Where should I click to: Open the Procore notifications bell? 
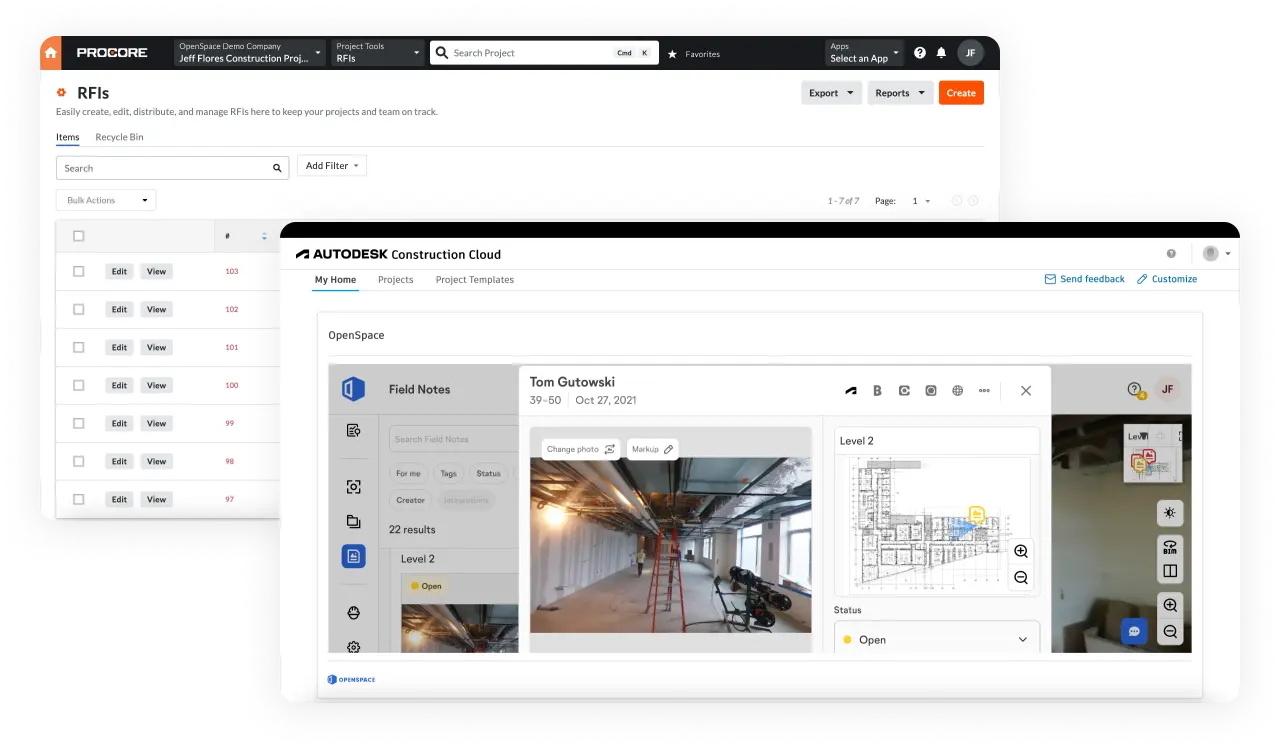point(941,53)
